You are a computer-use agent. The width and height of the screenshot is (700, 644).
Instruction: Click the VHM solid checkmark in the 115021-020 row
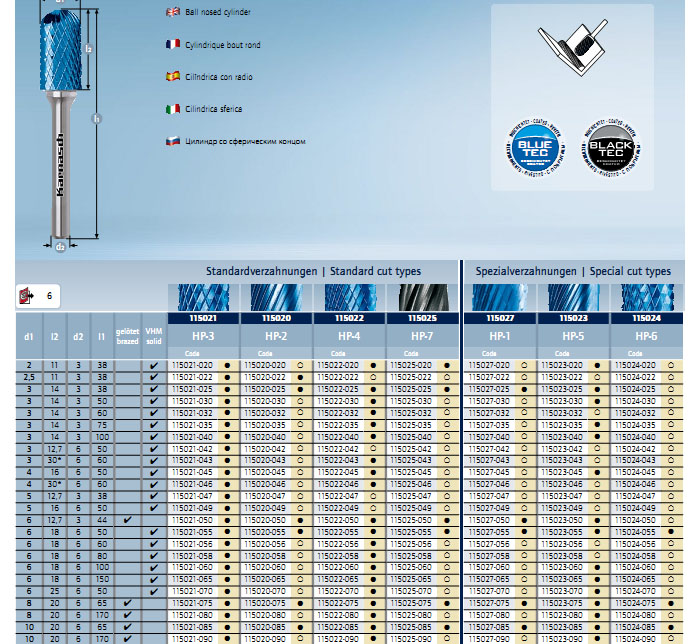tap(153, 366)
